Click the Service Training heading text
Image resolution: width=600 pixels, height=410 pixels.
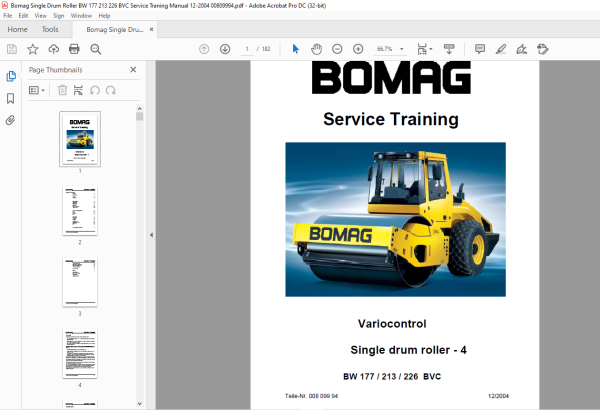pos(391,119)
